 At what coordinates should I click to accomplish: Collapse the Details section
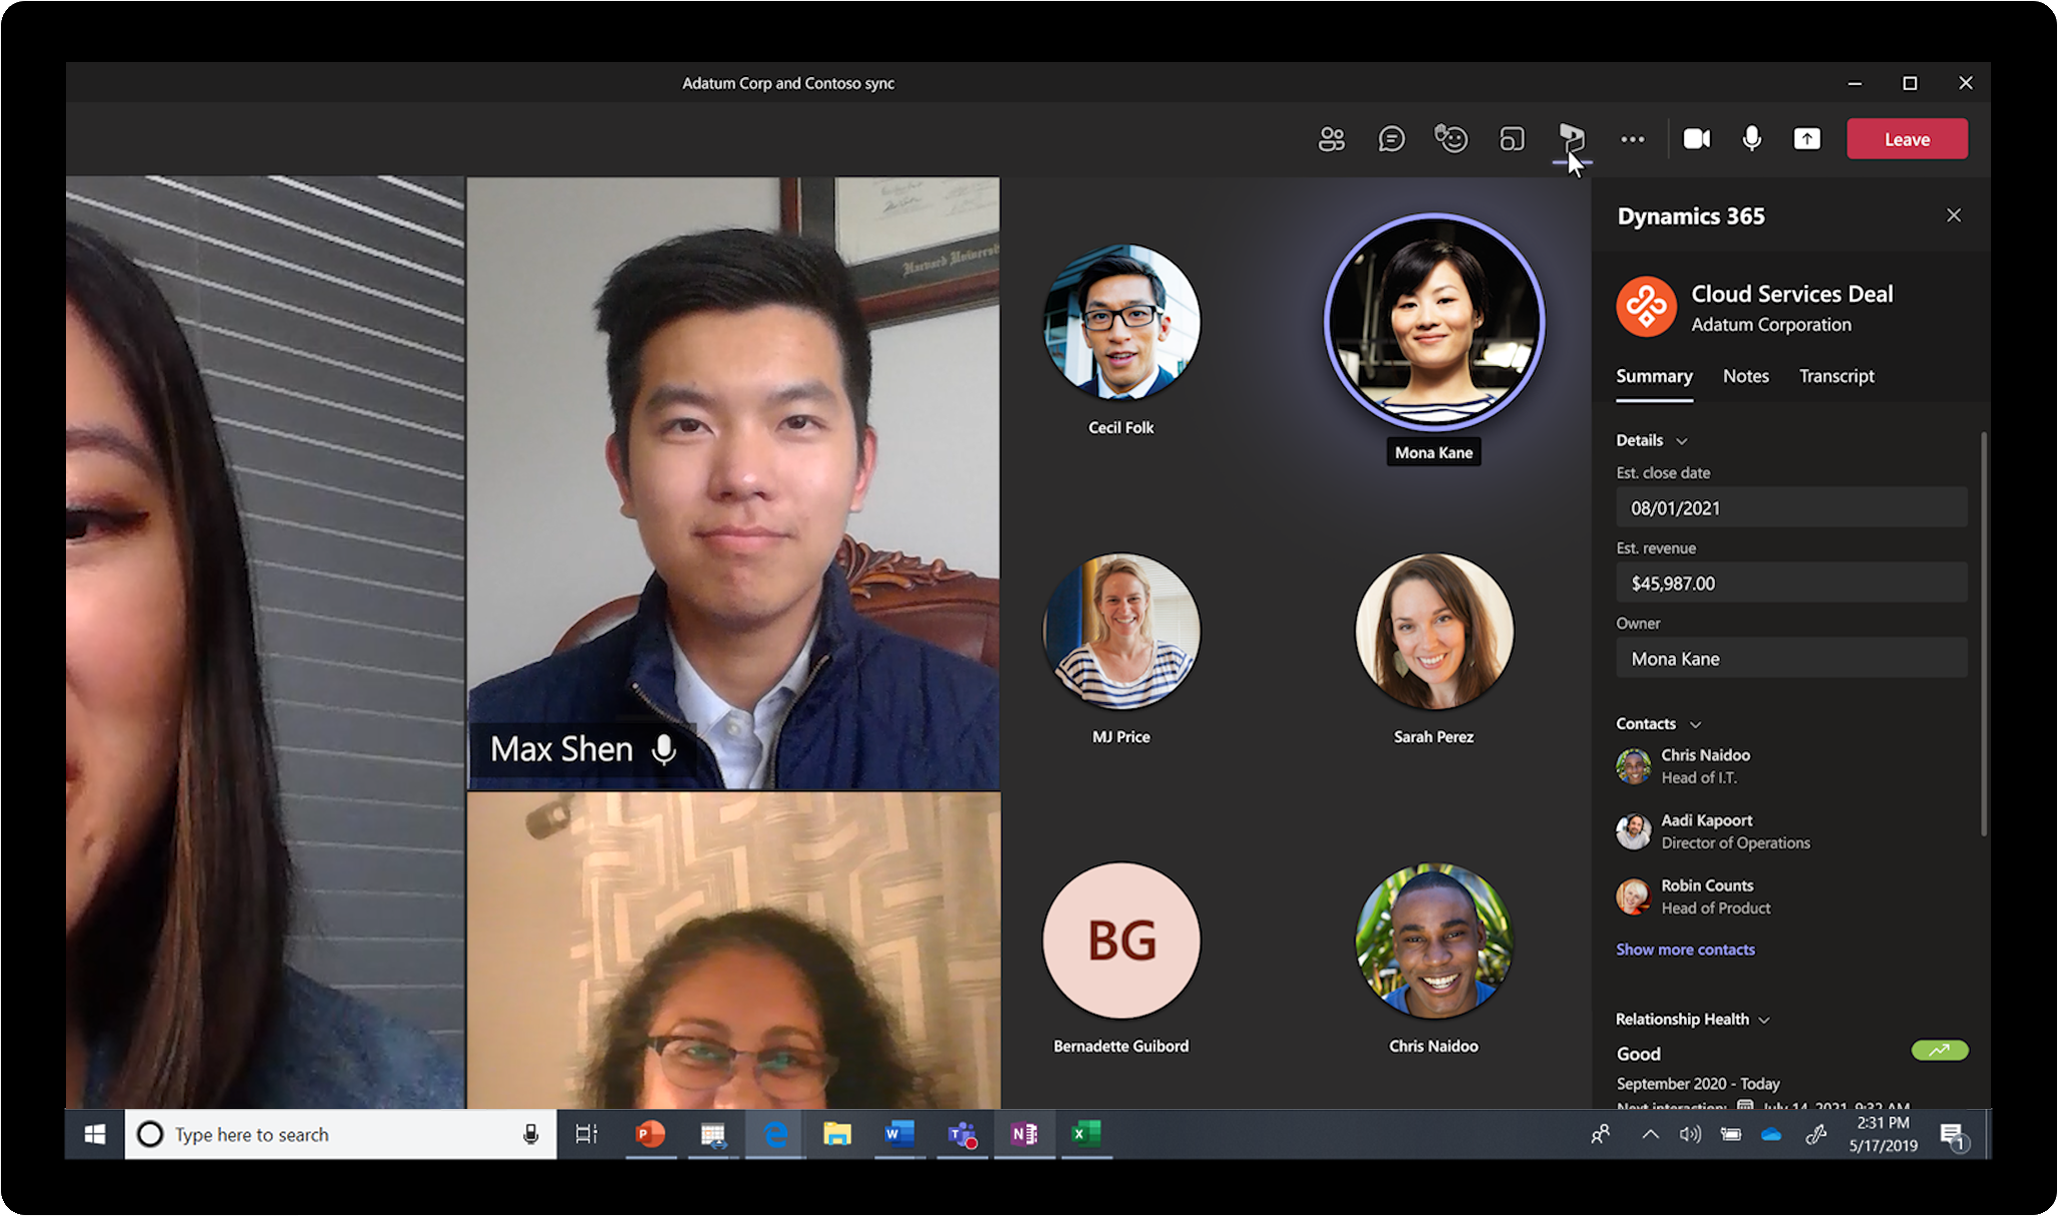coord(1681,440)
